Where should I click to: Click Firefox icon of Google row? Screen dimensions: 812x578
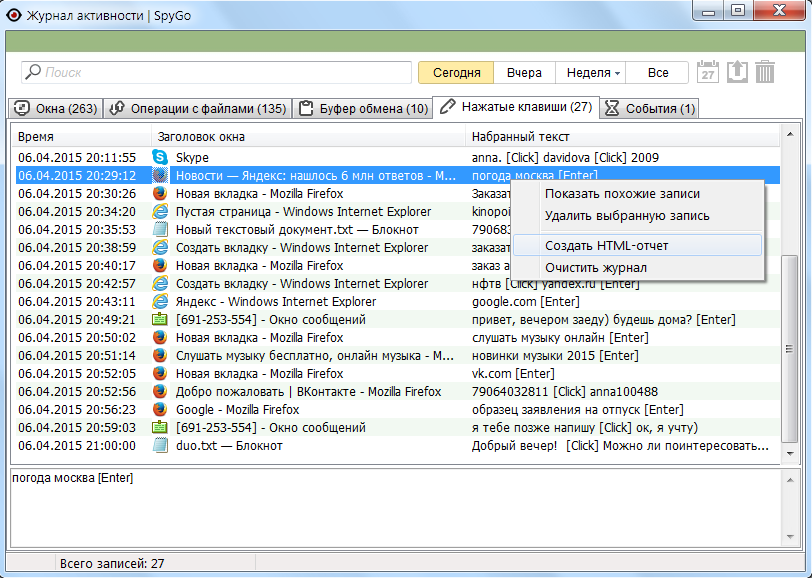(x=160, y=410)
